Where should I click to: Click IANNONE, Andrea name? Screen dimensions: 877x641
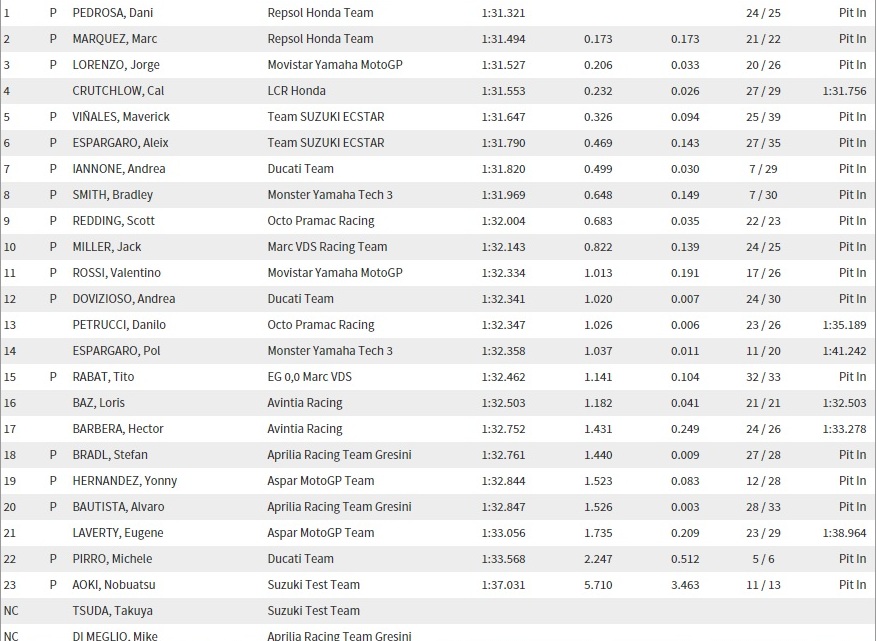[119, 169]
